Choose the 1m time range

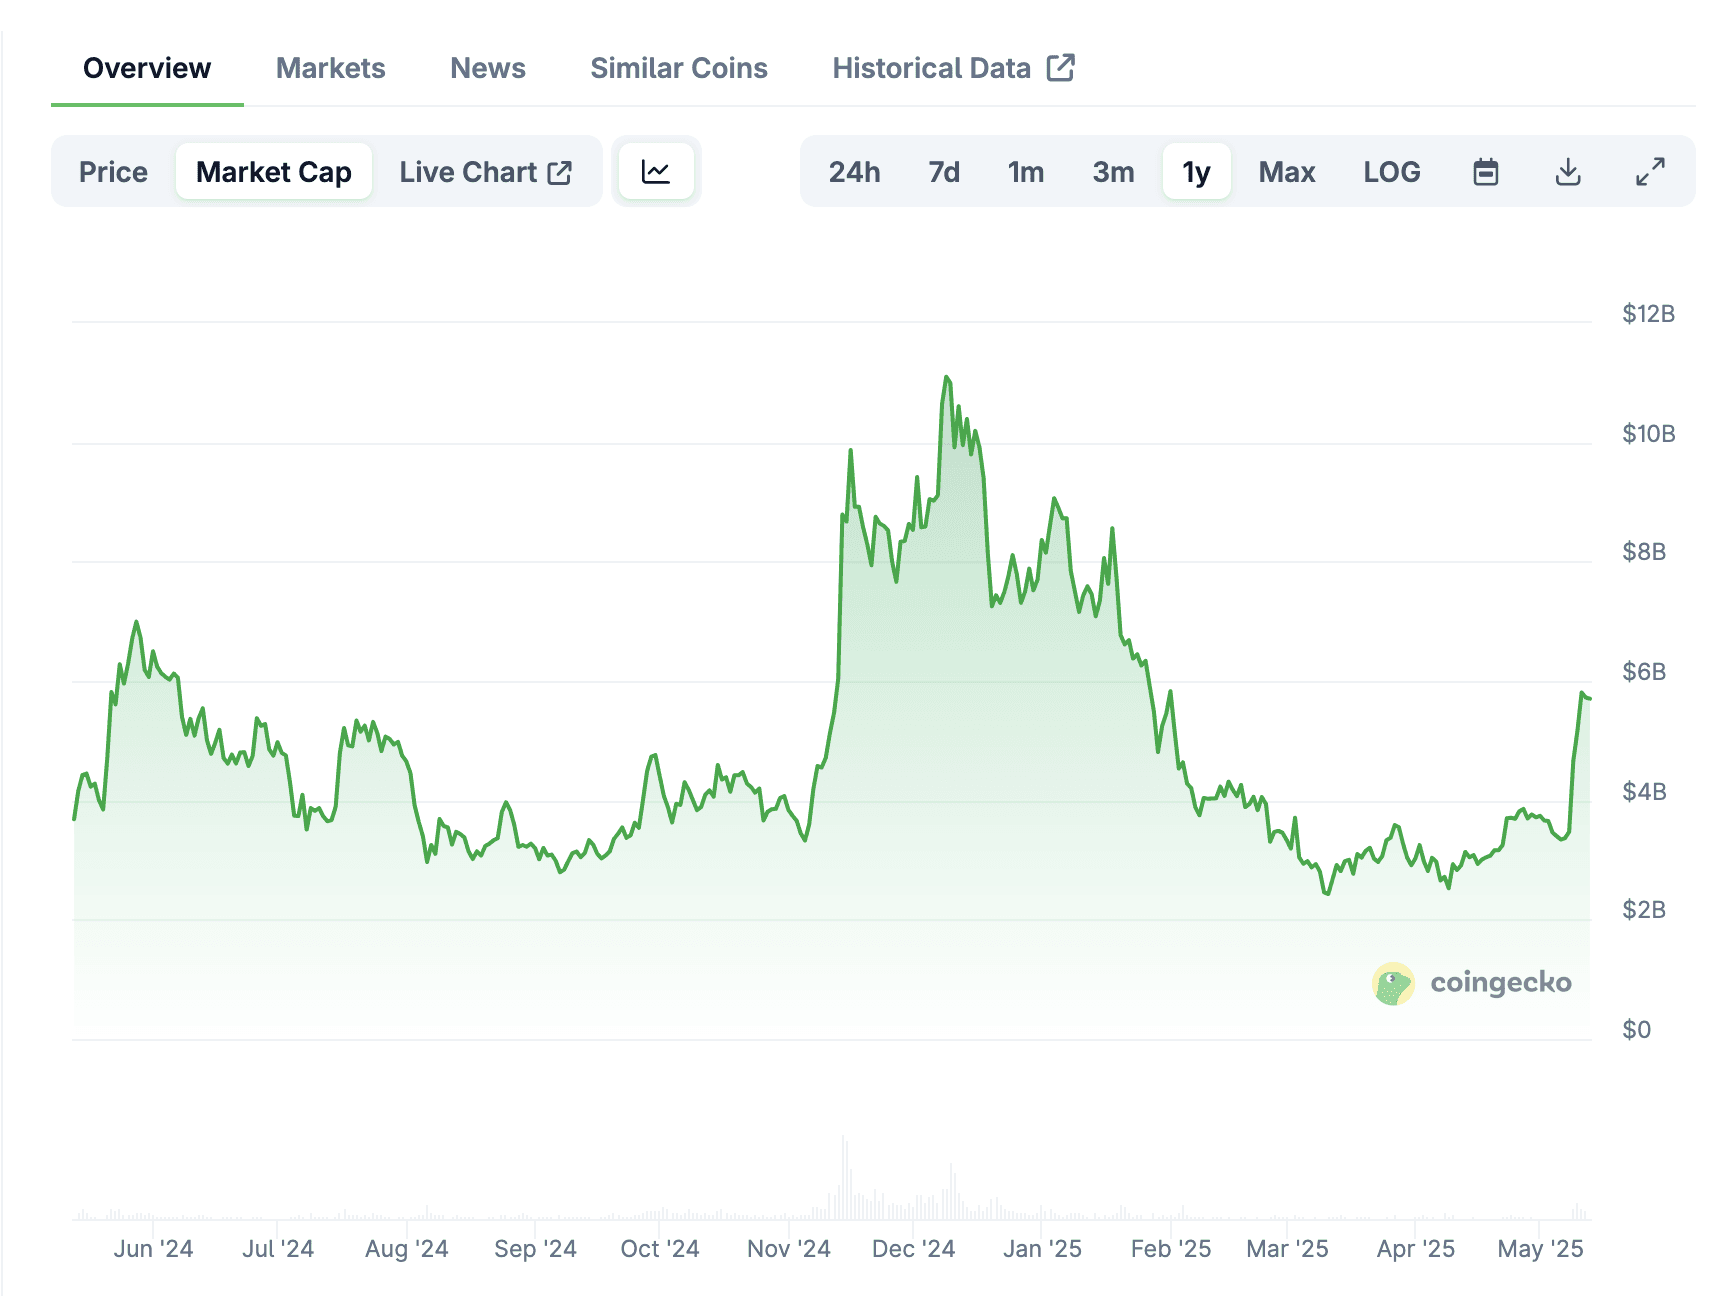click(x=1025, y=172)
